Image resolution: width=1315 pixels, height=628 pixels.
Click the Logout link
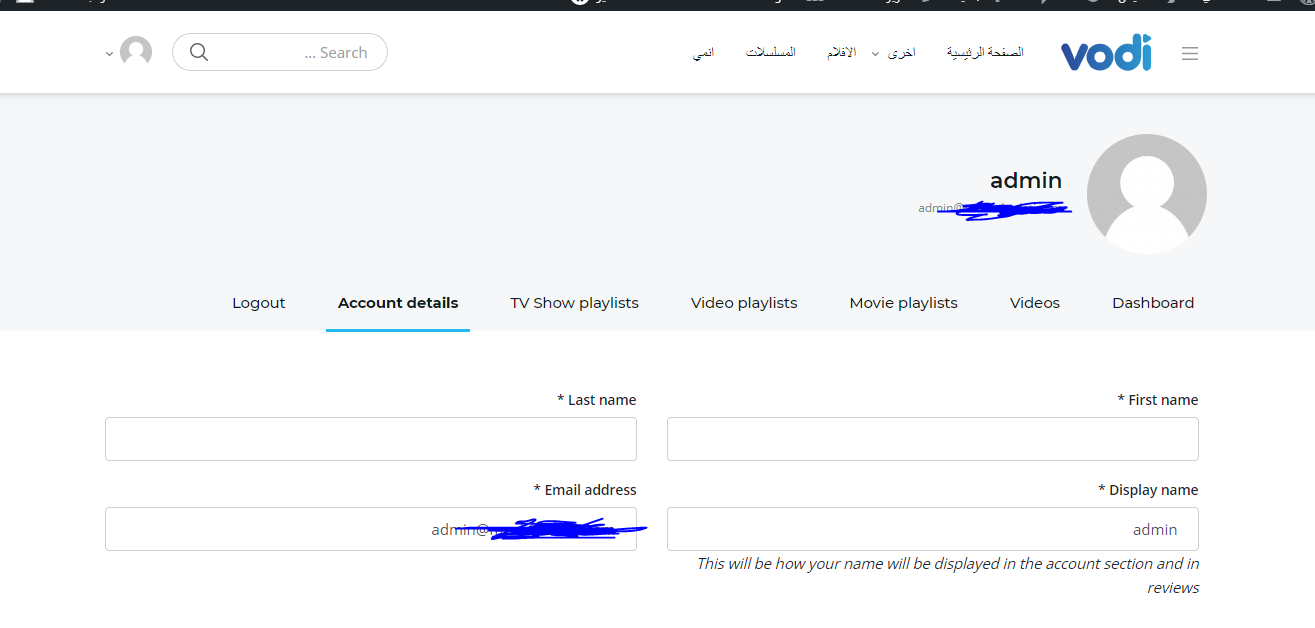pos(259,303)
